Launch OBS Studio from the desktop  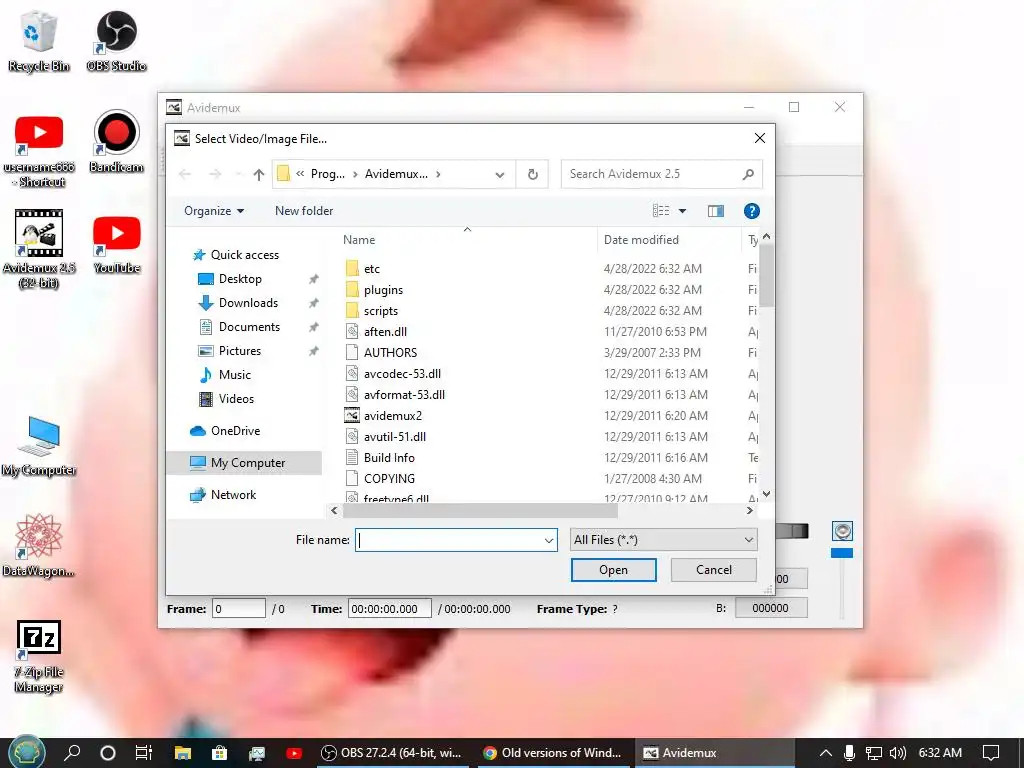[116, 40]
